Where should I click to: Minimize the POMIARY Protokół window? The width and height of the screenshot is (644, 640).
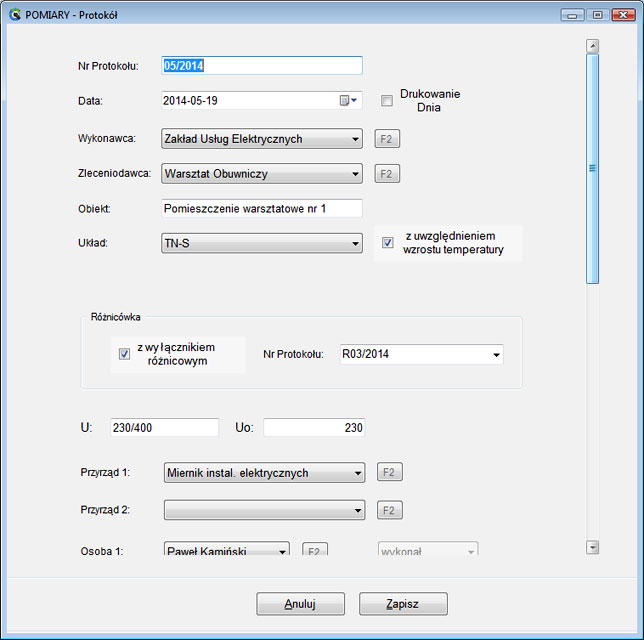pos(573,15)
